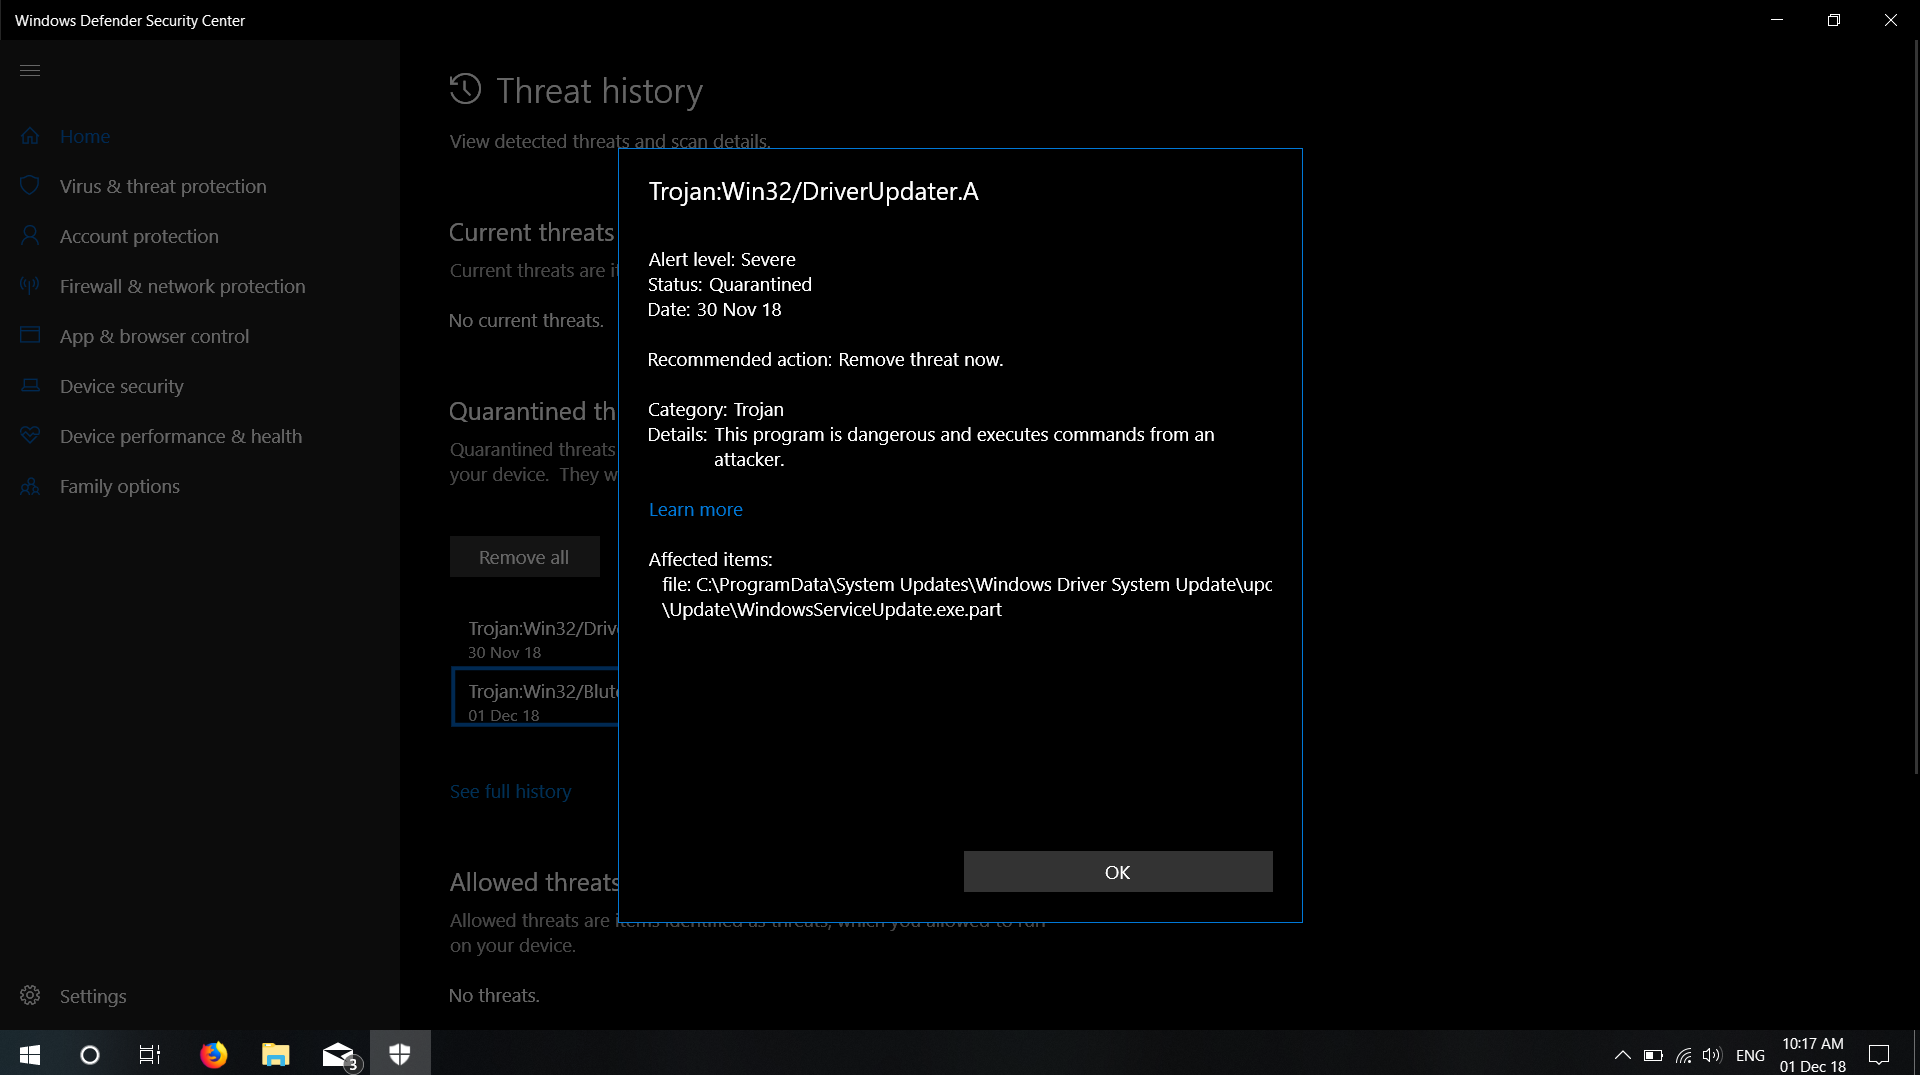Select the Trojan:Win32/Blut quarantined item
The height and width of the screenshot is (1075, 1920).
[x=535, y=697]
